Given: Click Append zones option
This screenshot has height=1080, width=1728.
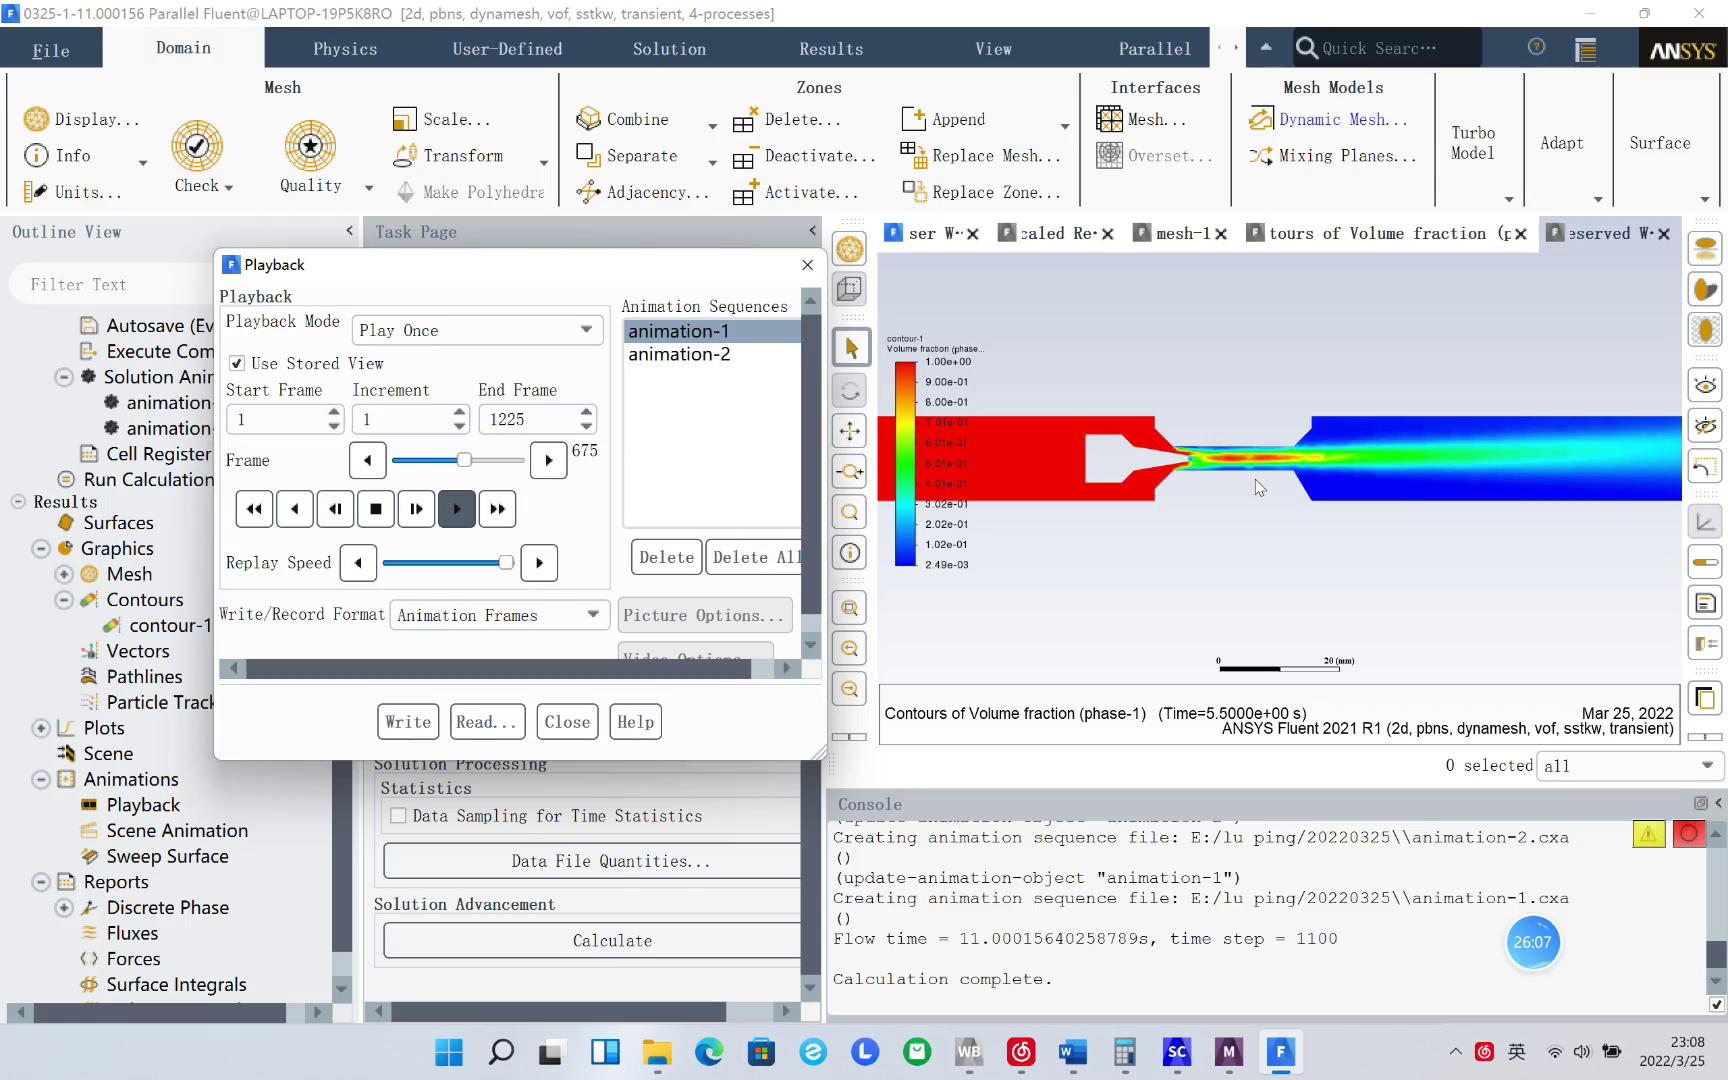Looking at the screenshot, I should [x=944, y=119].
